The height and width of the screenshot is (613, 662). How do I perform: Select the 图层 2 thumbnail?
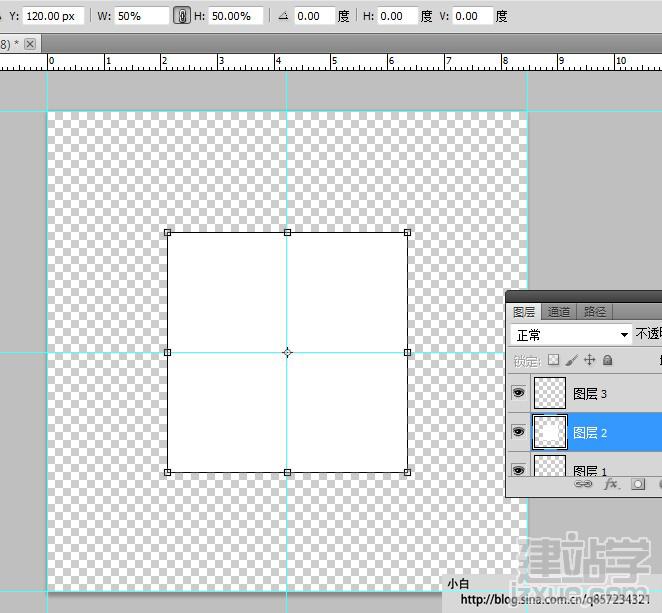click(550, 432)
